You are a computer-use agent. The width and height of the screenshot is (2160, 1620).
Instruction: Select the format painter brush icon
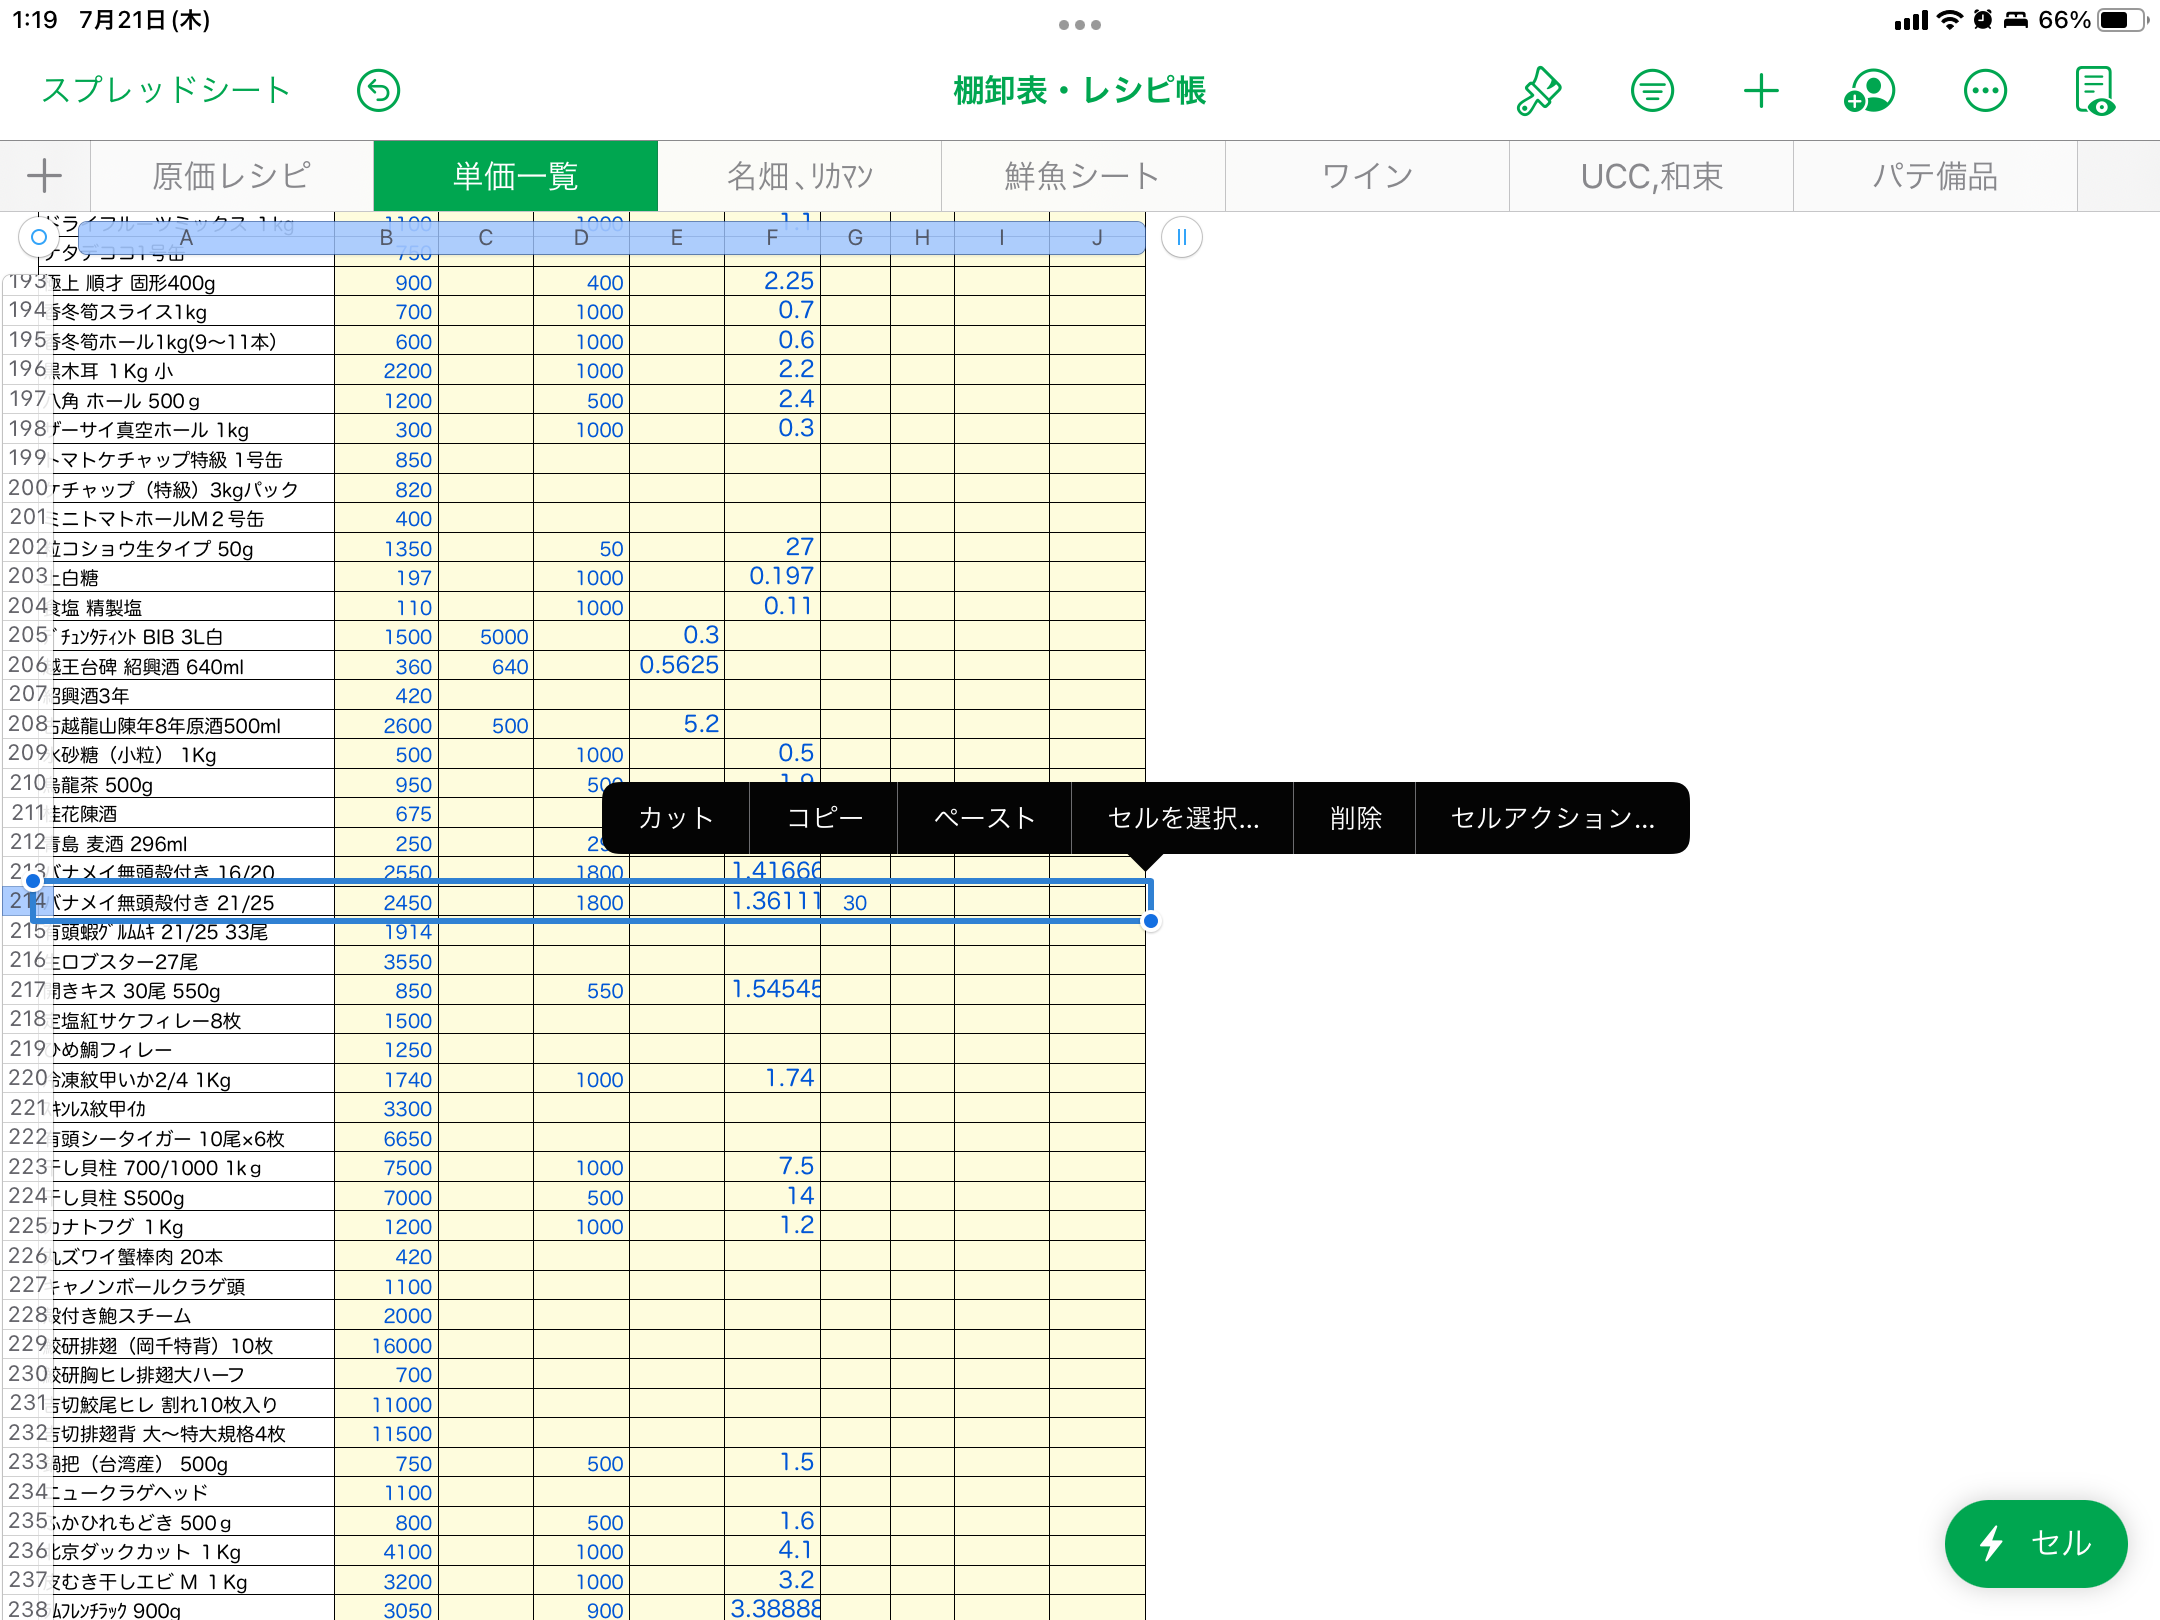point(1539,90)
